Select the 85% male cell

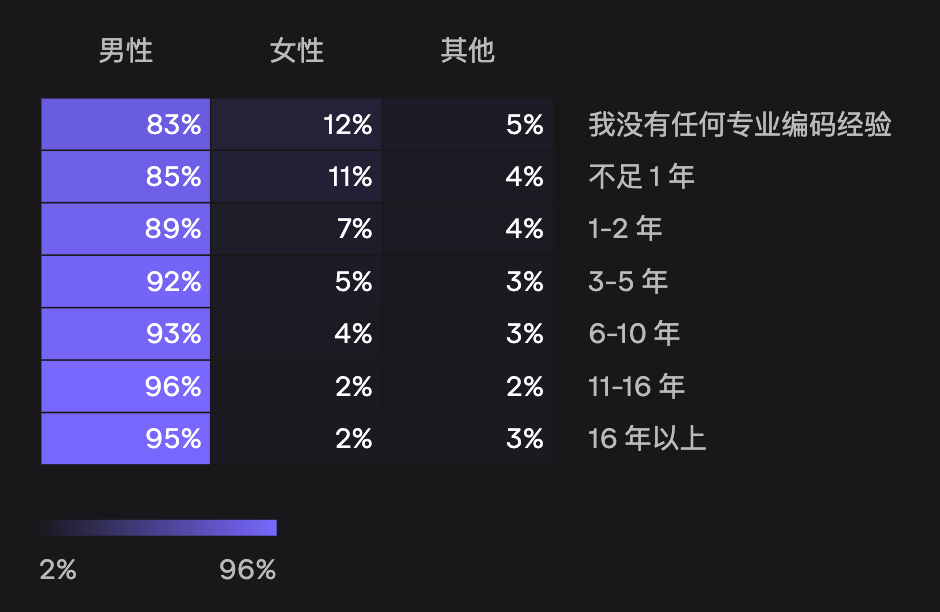(x=125, y=176)
